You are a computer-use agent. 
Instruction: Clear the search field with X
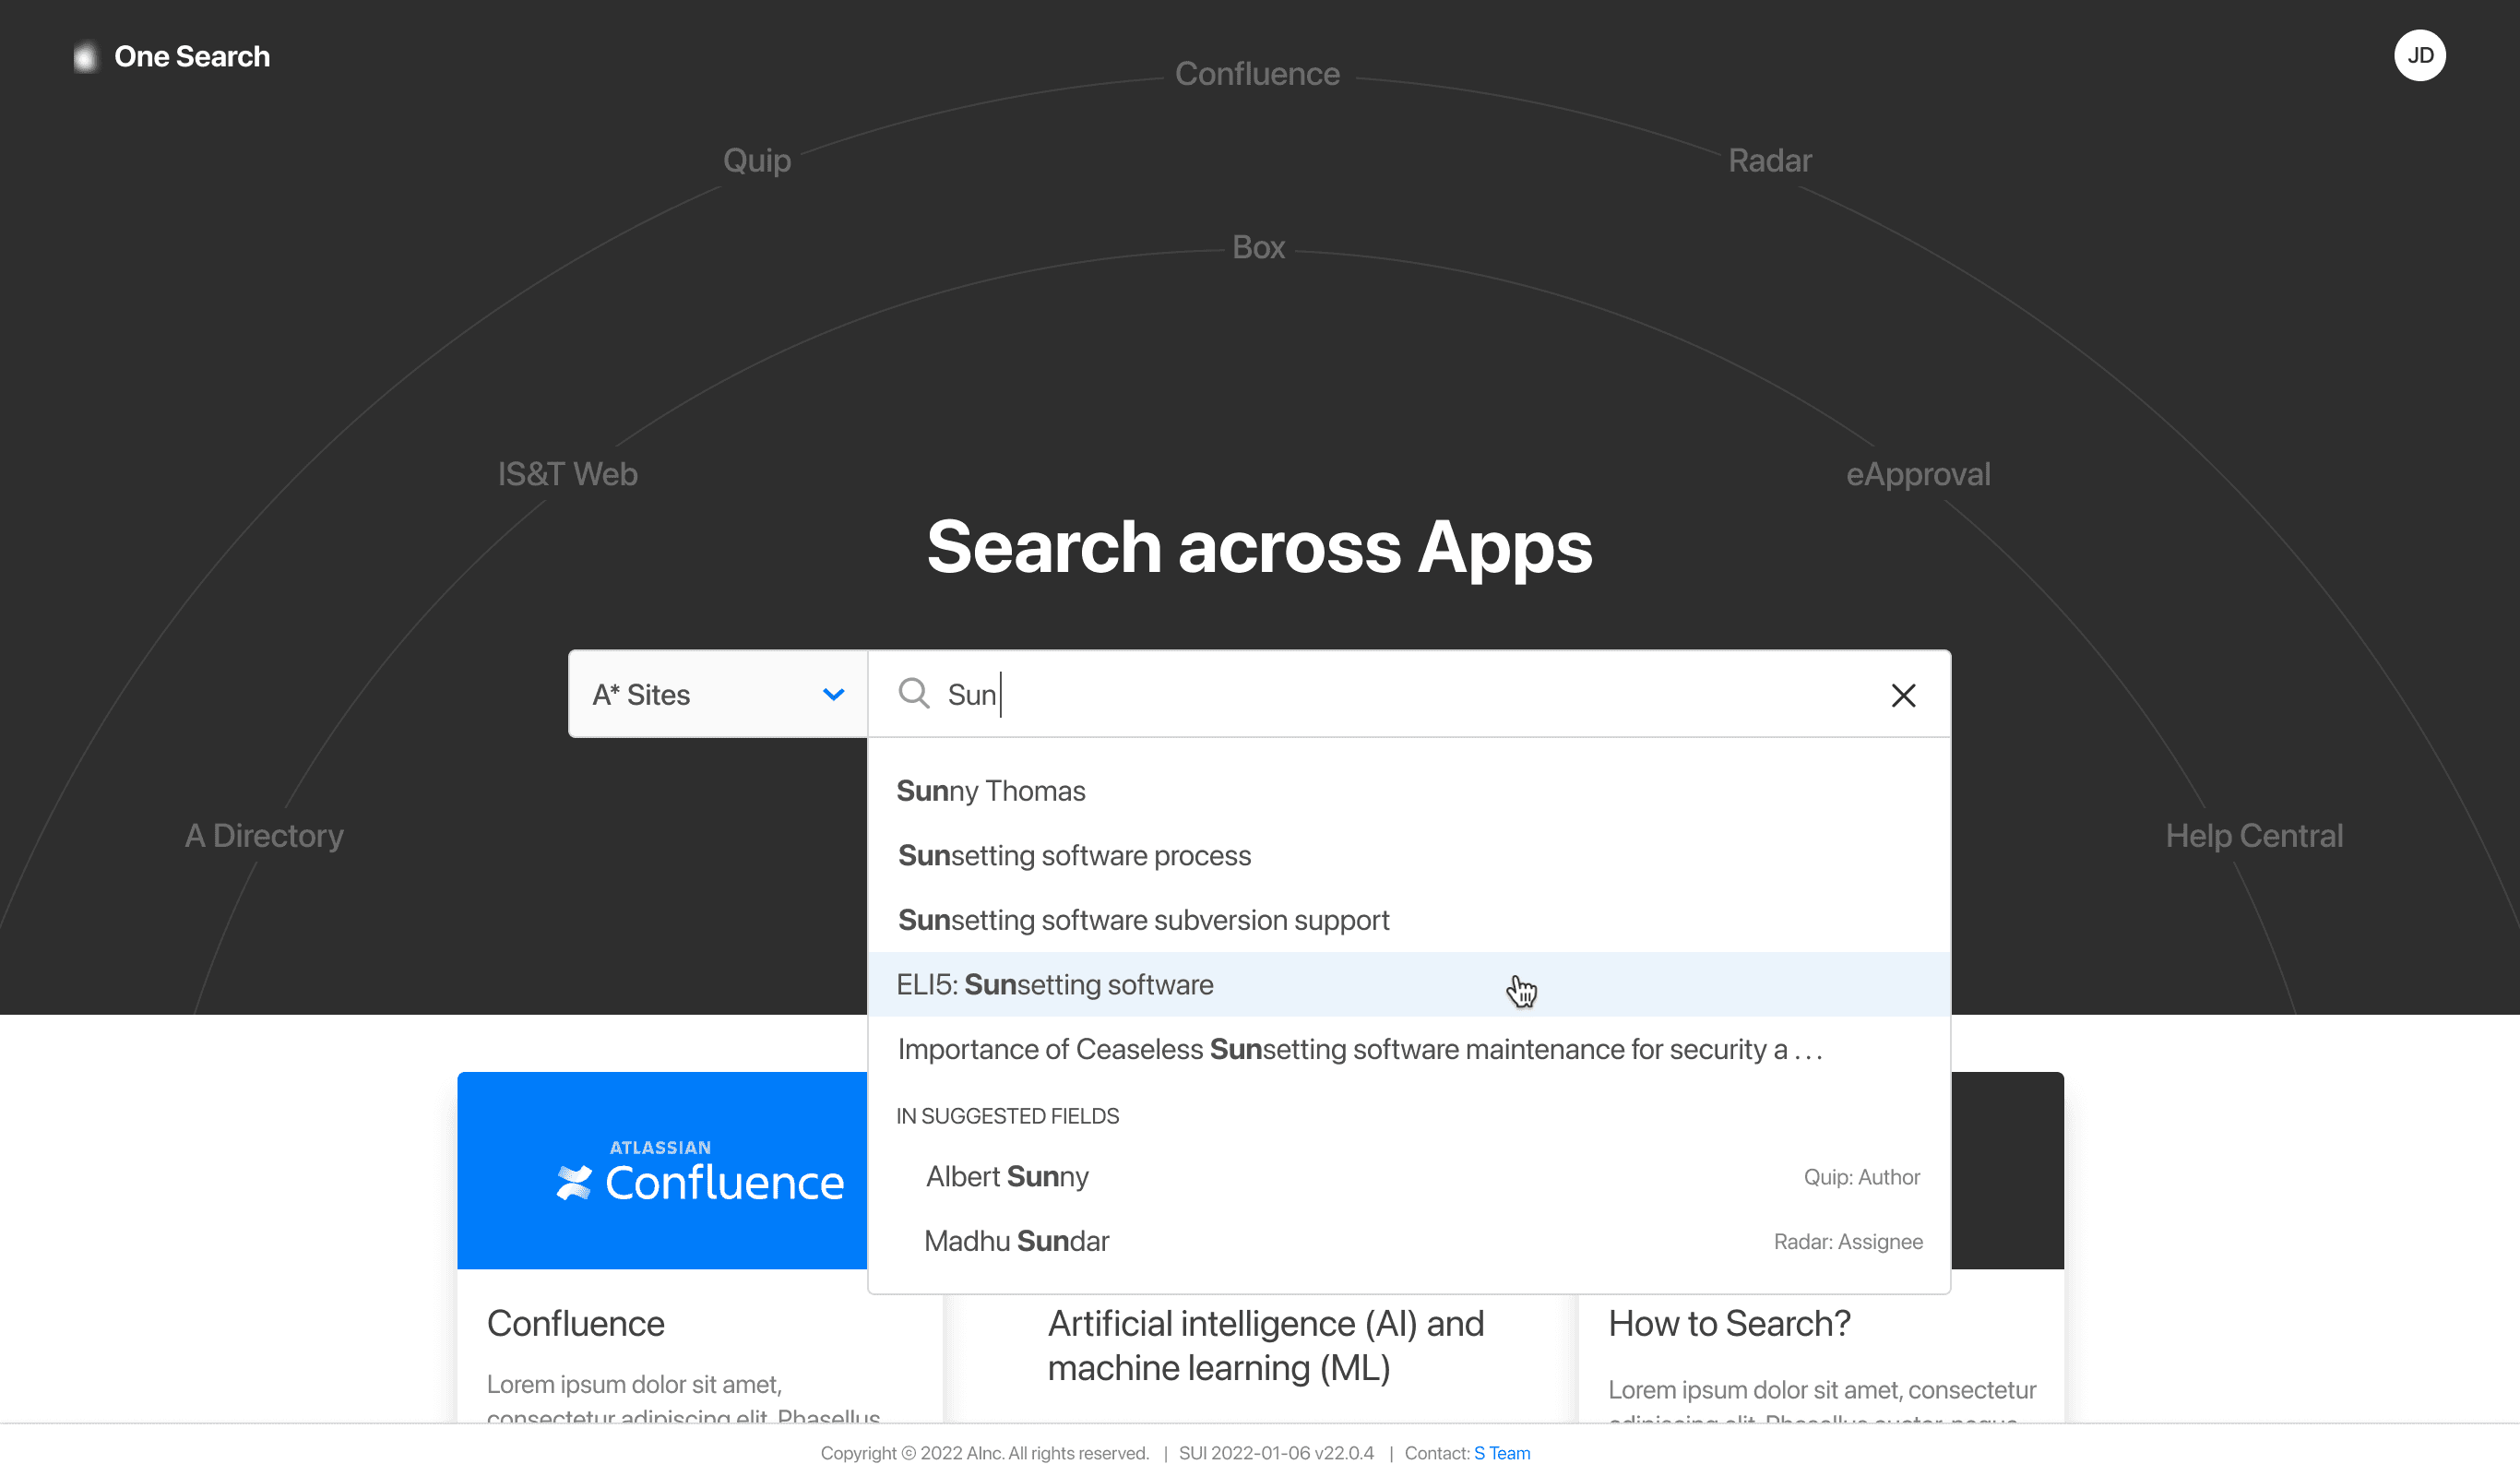tap(1902, 695)
